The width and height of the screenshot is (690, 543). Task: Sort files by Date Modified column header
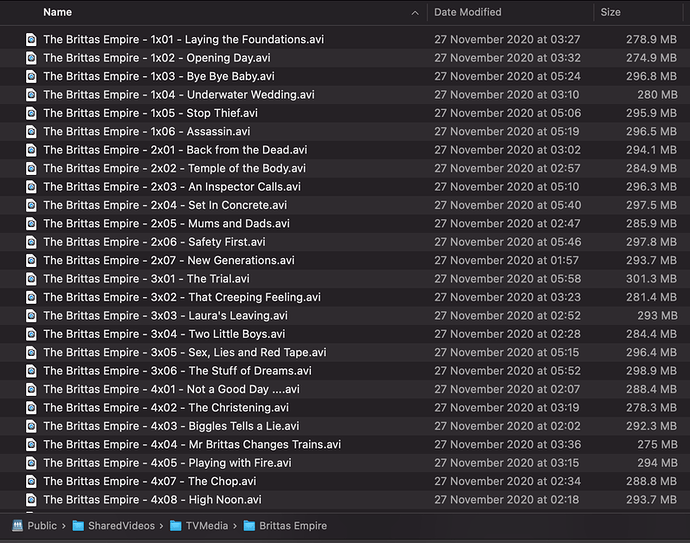[467, 12]
